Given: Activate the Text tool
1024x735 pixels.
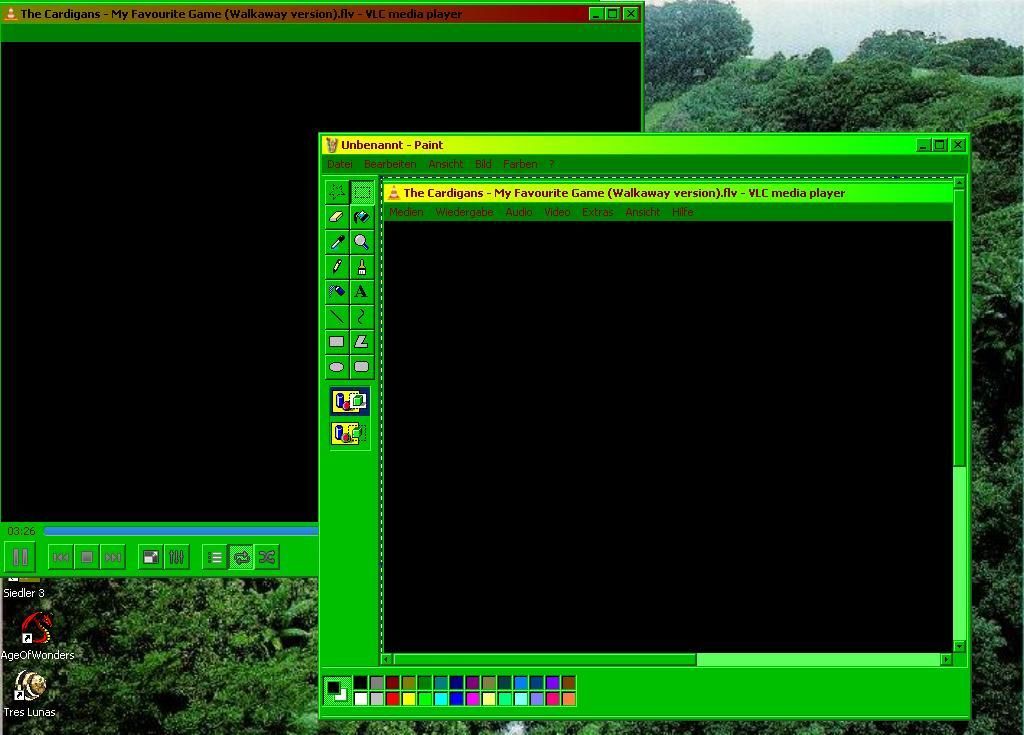Looking at the screenshot, I should (x=361, y=292).
